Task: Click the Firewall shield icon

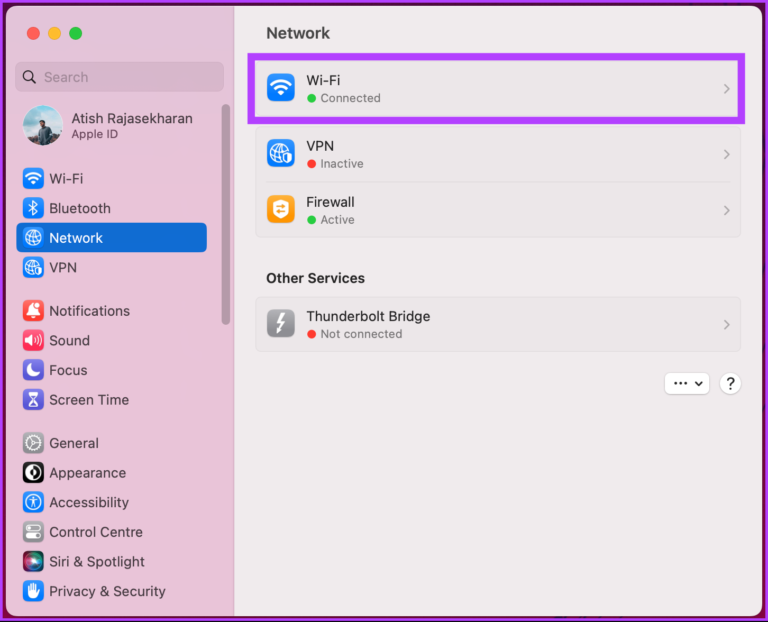Action: pyautogui.click(x=281, y=210)
